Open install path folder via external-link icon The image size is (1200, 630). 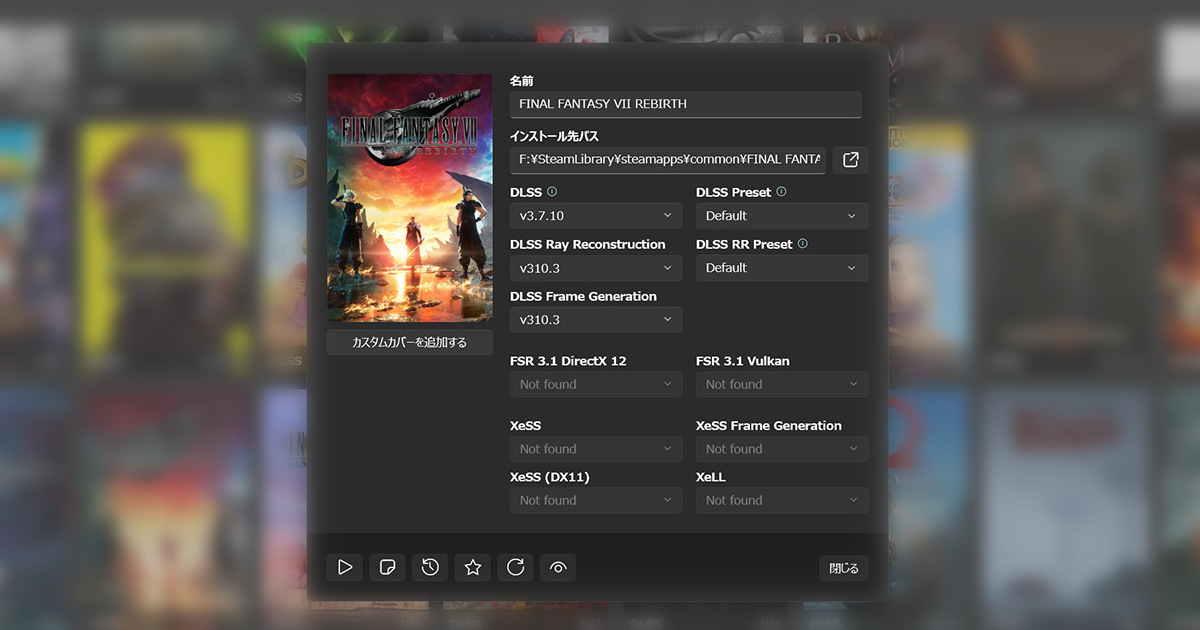point(851,160)
